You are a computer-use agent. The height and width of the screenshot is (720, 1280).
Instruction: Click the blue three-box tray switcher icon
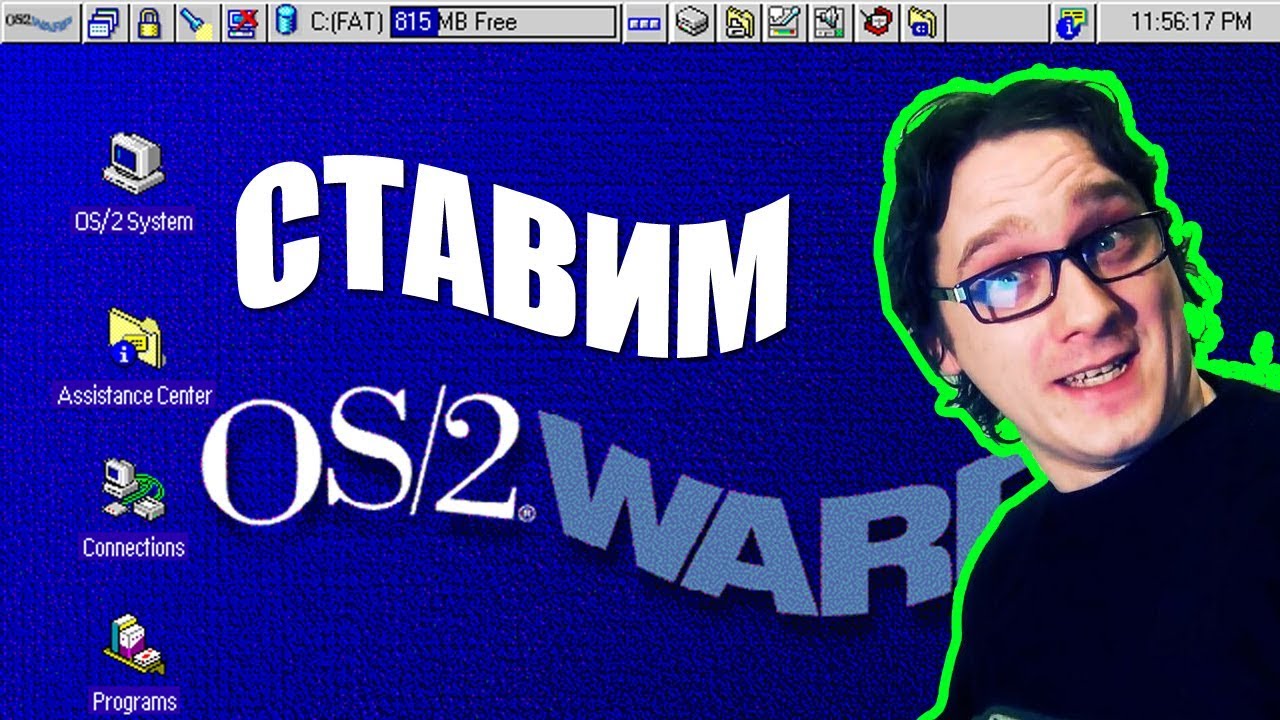(x=644, y=23)
